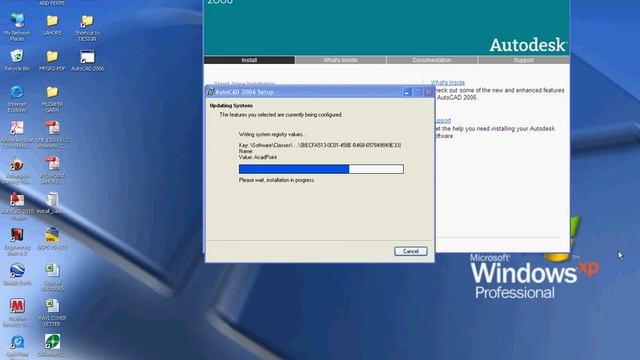Switch to the Support tab
The image size is (640, 360).
tap(524, 60)
